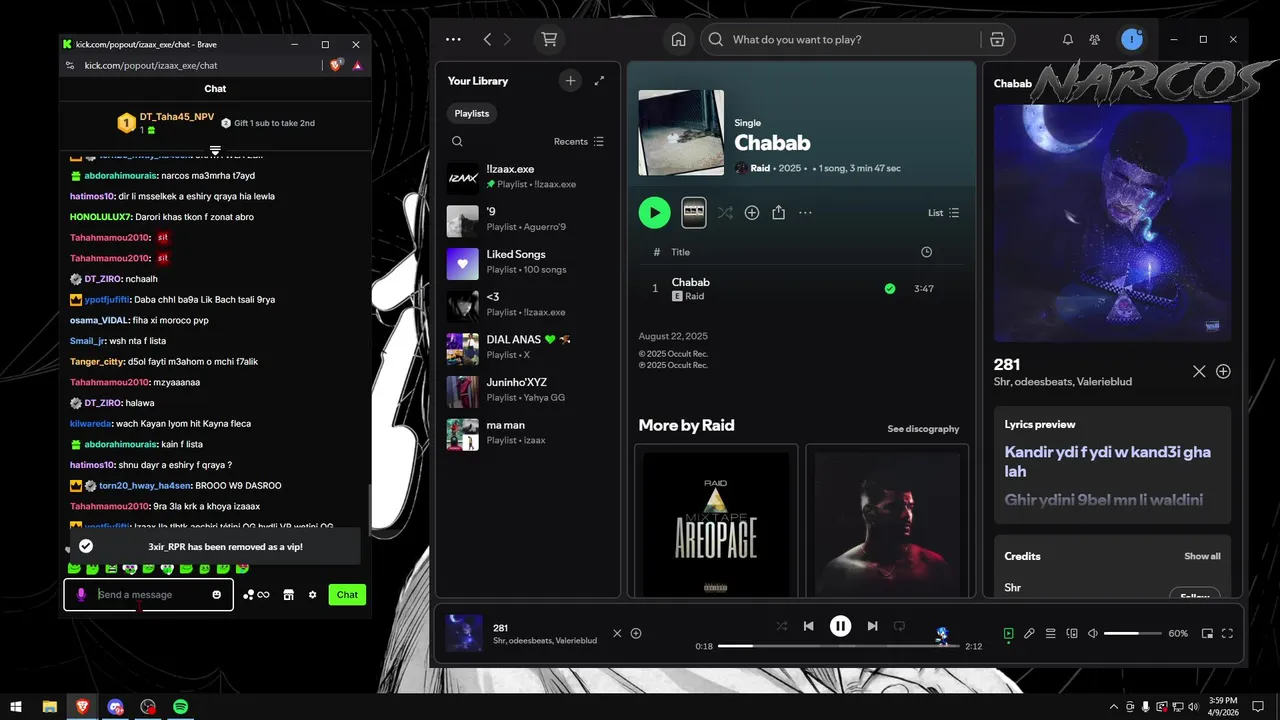The width and height of the screenshot is (1280, 720).
Task: Create a new playlist with plus button
Action: (570, 81)
